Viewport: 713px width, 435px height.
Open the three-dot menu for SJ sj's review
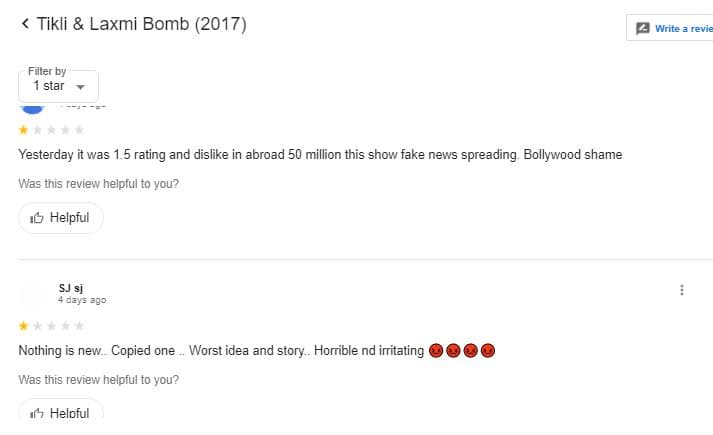pos(682,290)
